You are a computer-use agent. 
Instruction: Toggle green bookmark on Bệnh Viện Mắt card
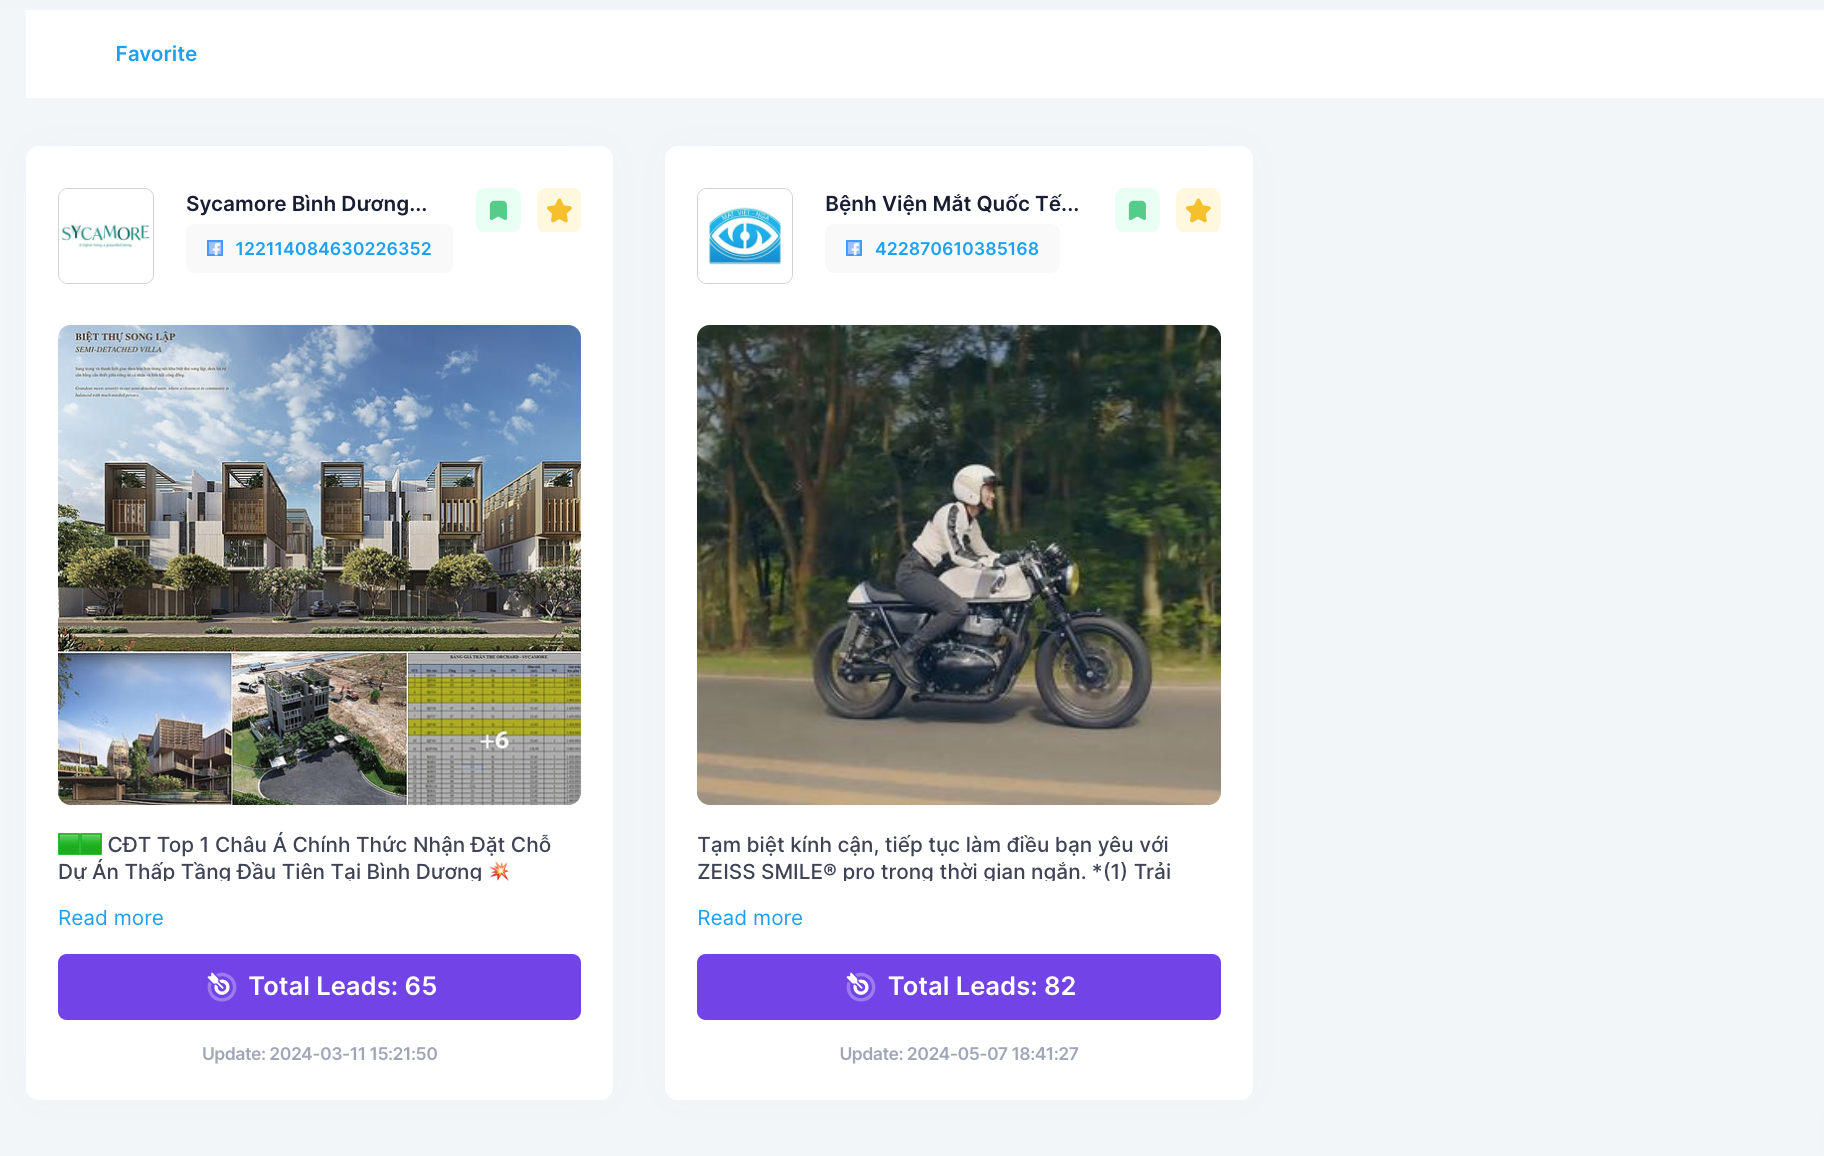(1137, 211)
